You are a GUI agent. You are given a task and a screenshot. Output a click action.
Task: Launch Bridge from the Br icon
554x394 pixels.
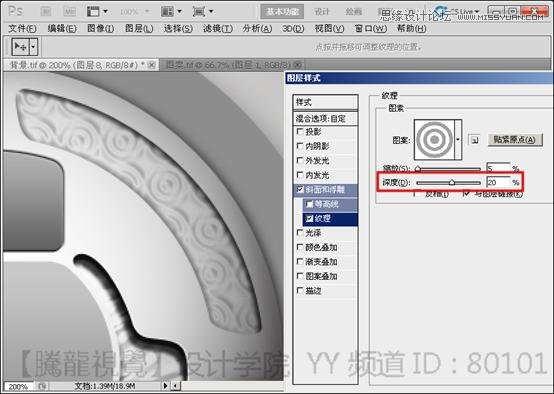click(x=46, y=12)
